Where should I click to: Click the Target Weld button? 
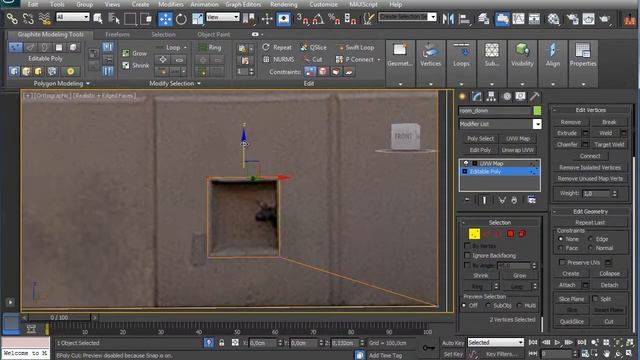click(x=609, y=144)
